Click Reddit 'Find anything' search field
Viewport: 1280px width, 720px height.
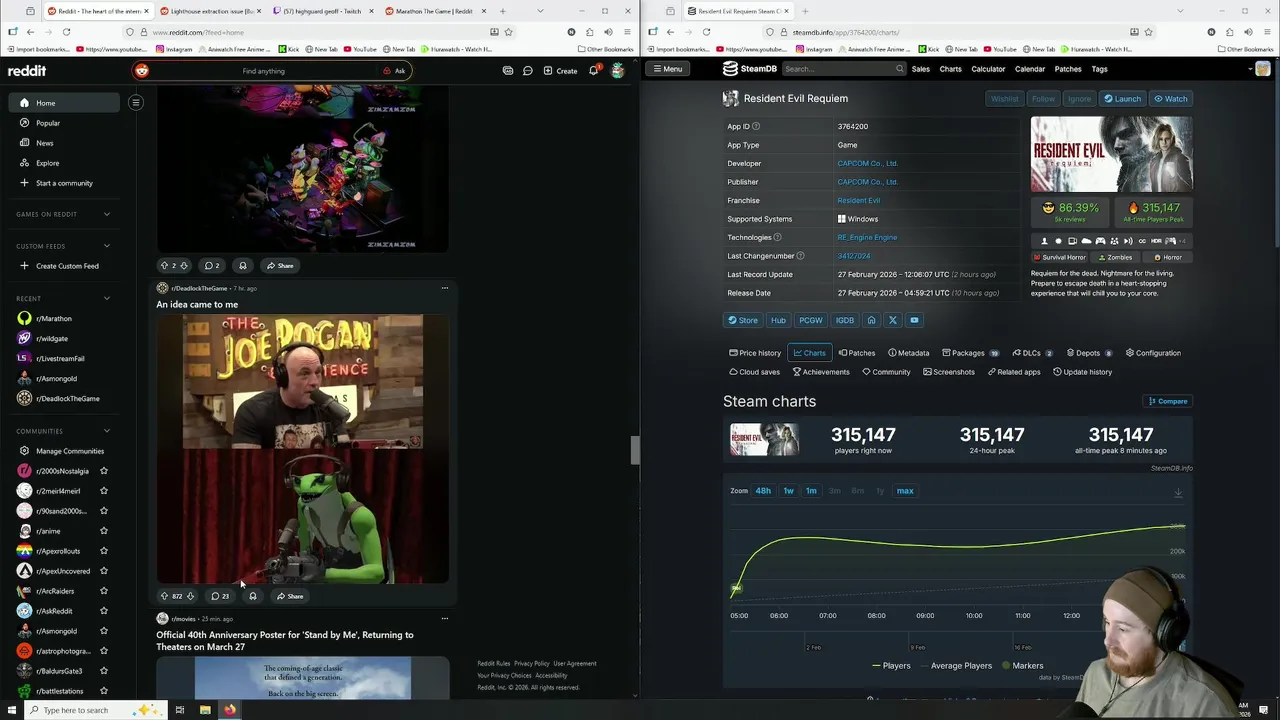263,71
